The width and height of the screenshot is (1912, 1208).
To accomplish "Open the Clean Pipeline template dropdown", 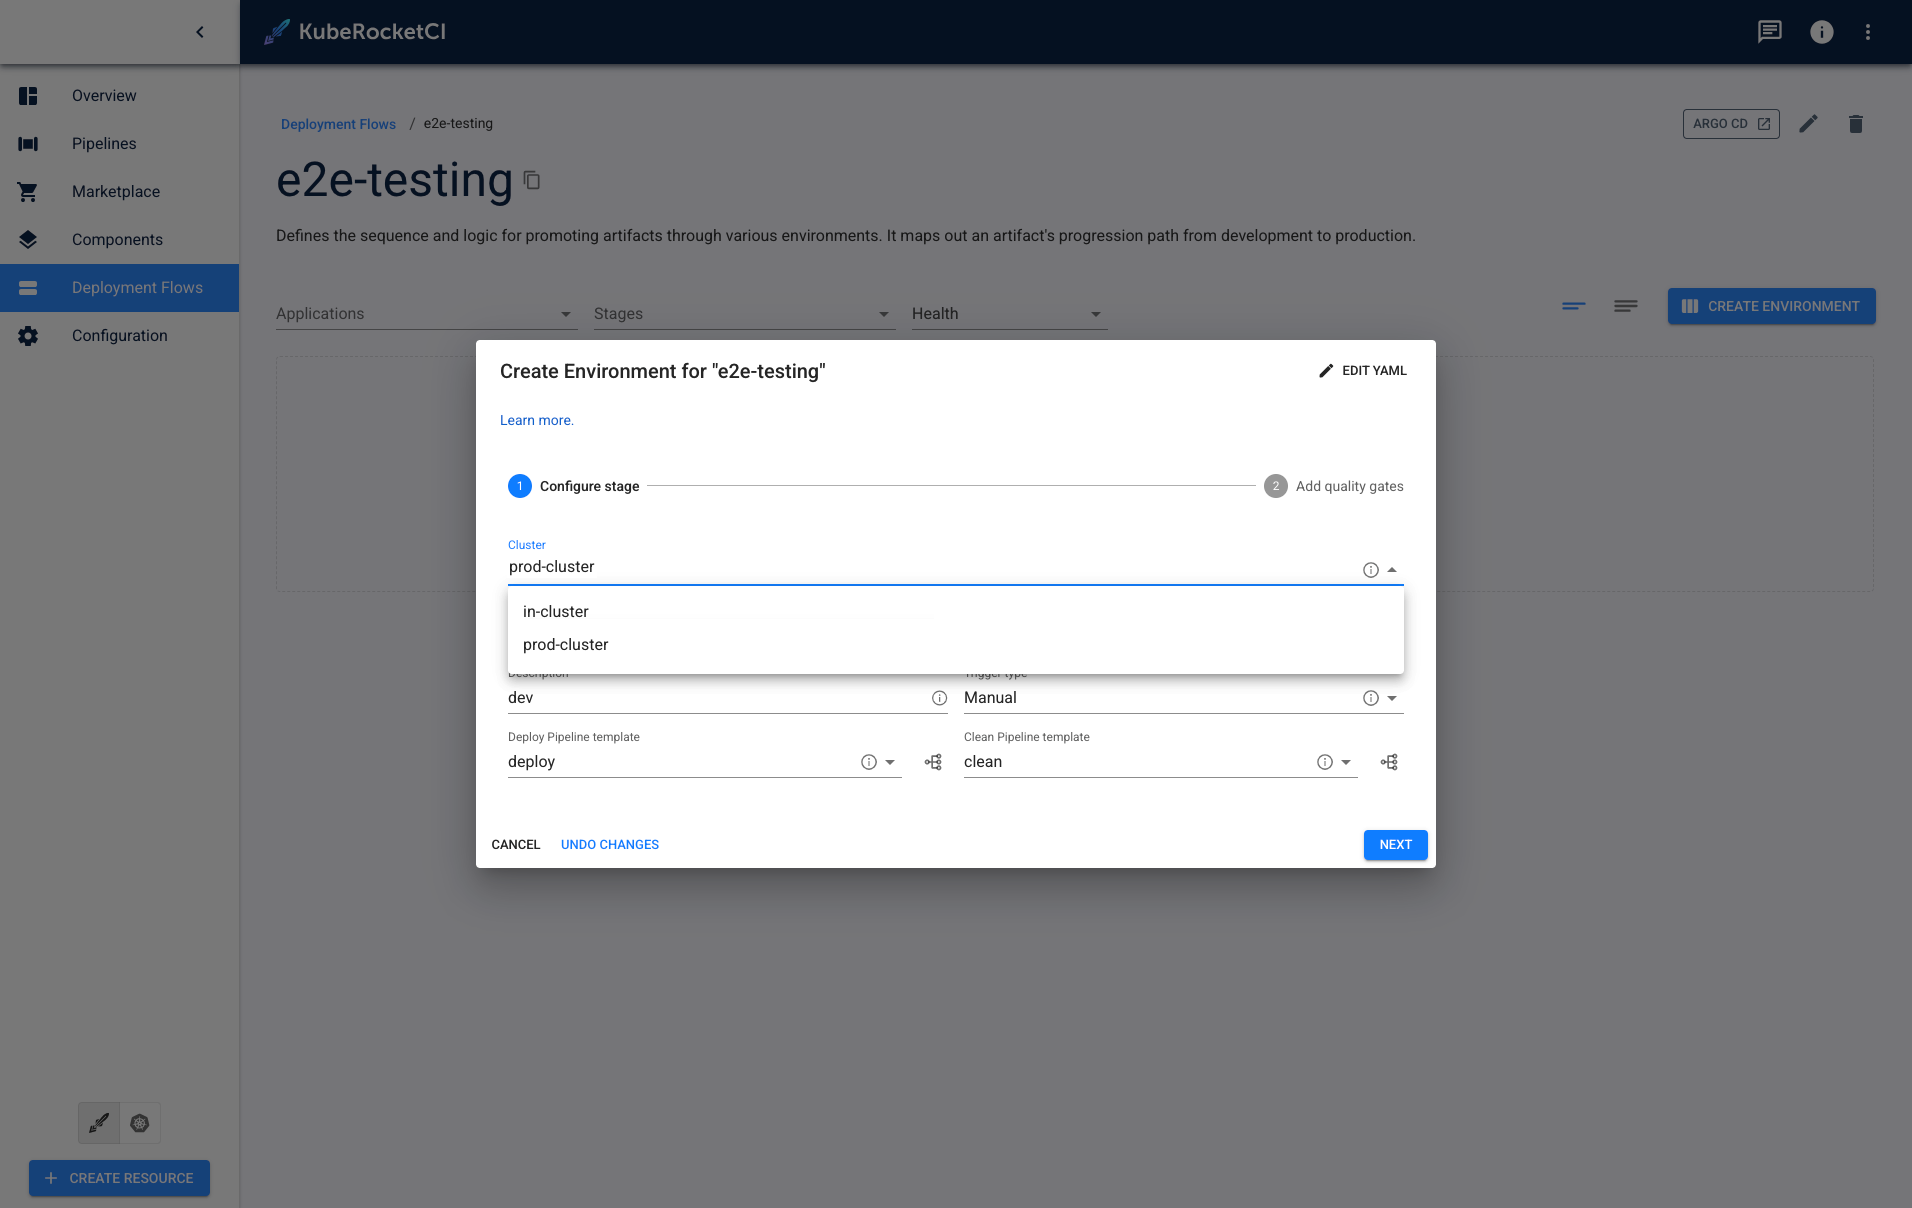I will (x=1346, y=762).
